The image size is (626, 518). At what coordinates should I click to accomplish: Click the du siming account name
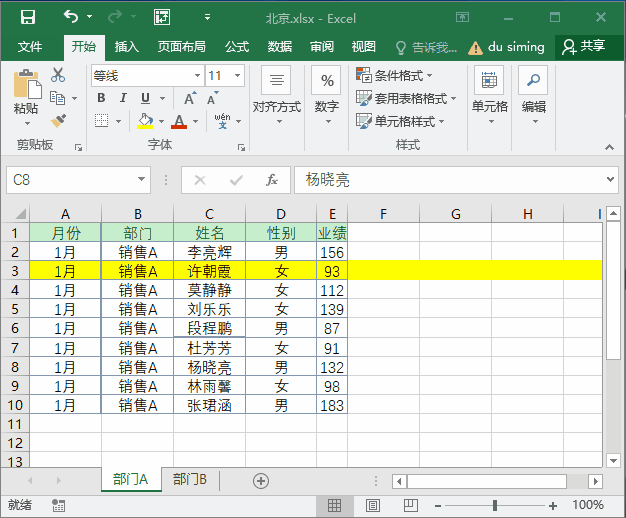pos(516,47)
